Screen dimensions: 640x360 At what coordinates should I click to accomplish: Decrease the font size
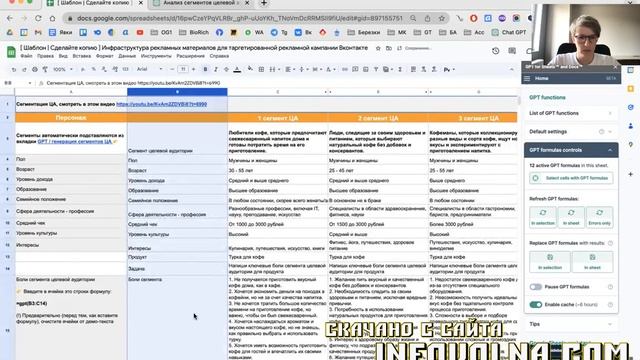click(x=172, y=69)
